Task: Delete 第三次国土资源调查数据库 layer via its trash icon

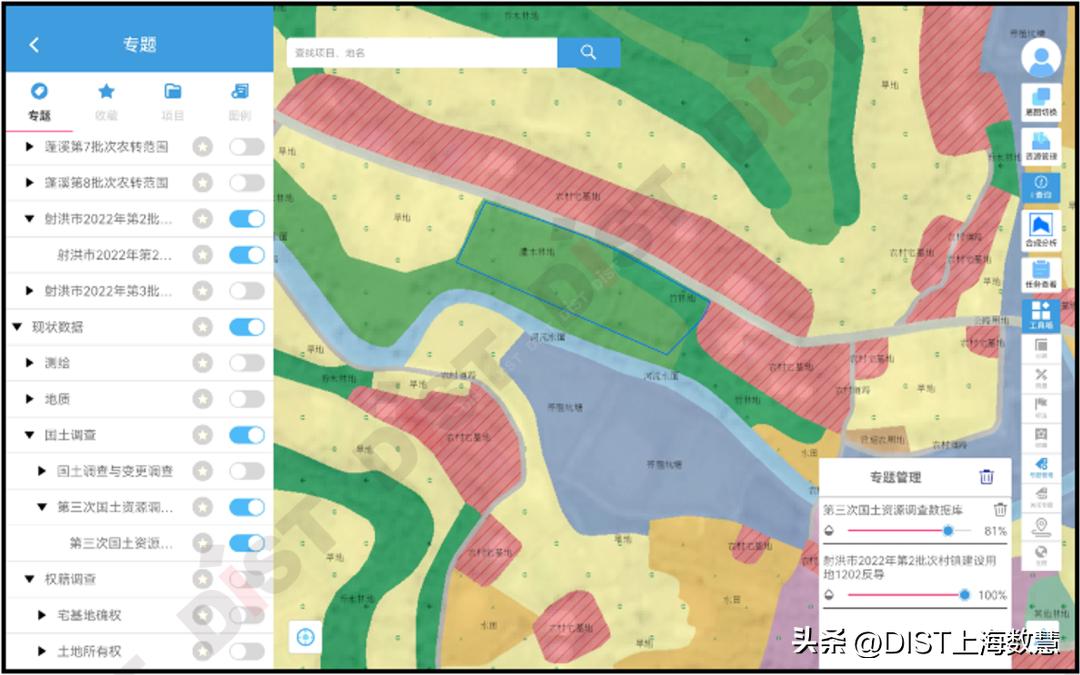Action: click(x=1000, y=510)
